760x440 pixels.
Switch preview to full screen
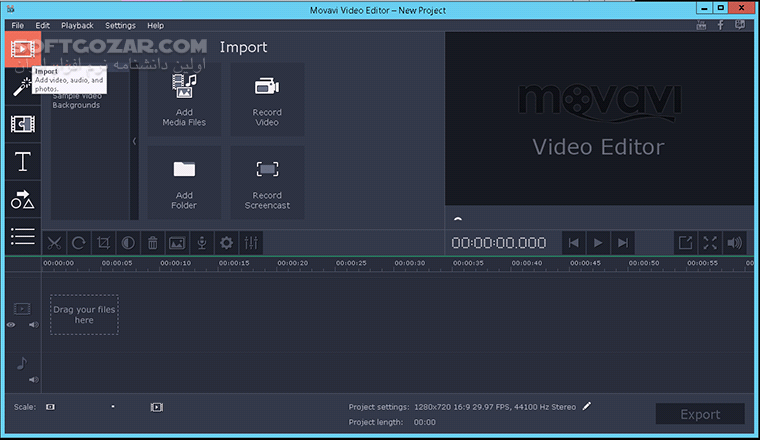coord(710,243)
